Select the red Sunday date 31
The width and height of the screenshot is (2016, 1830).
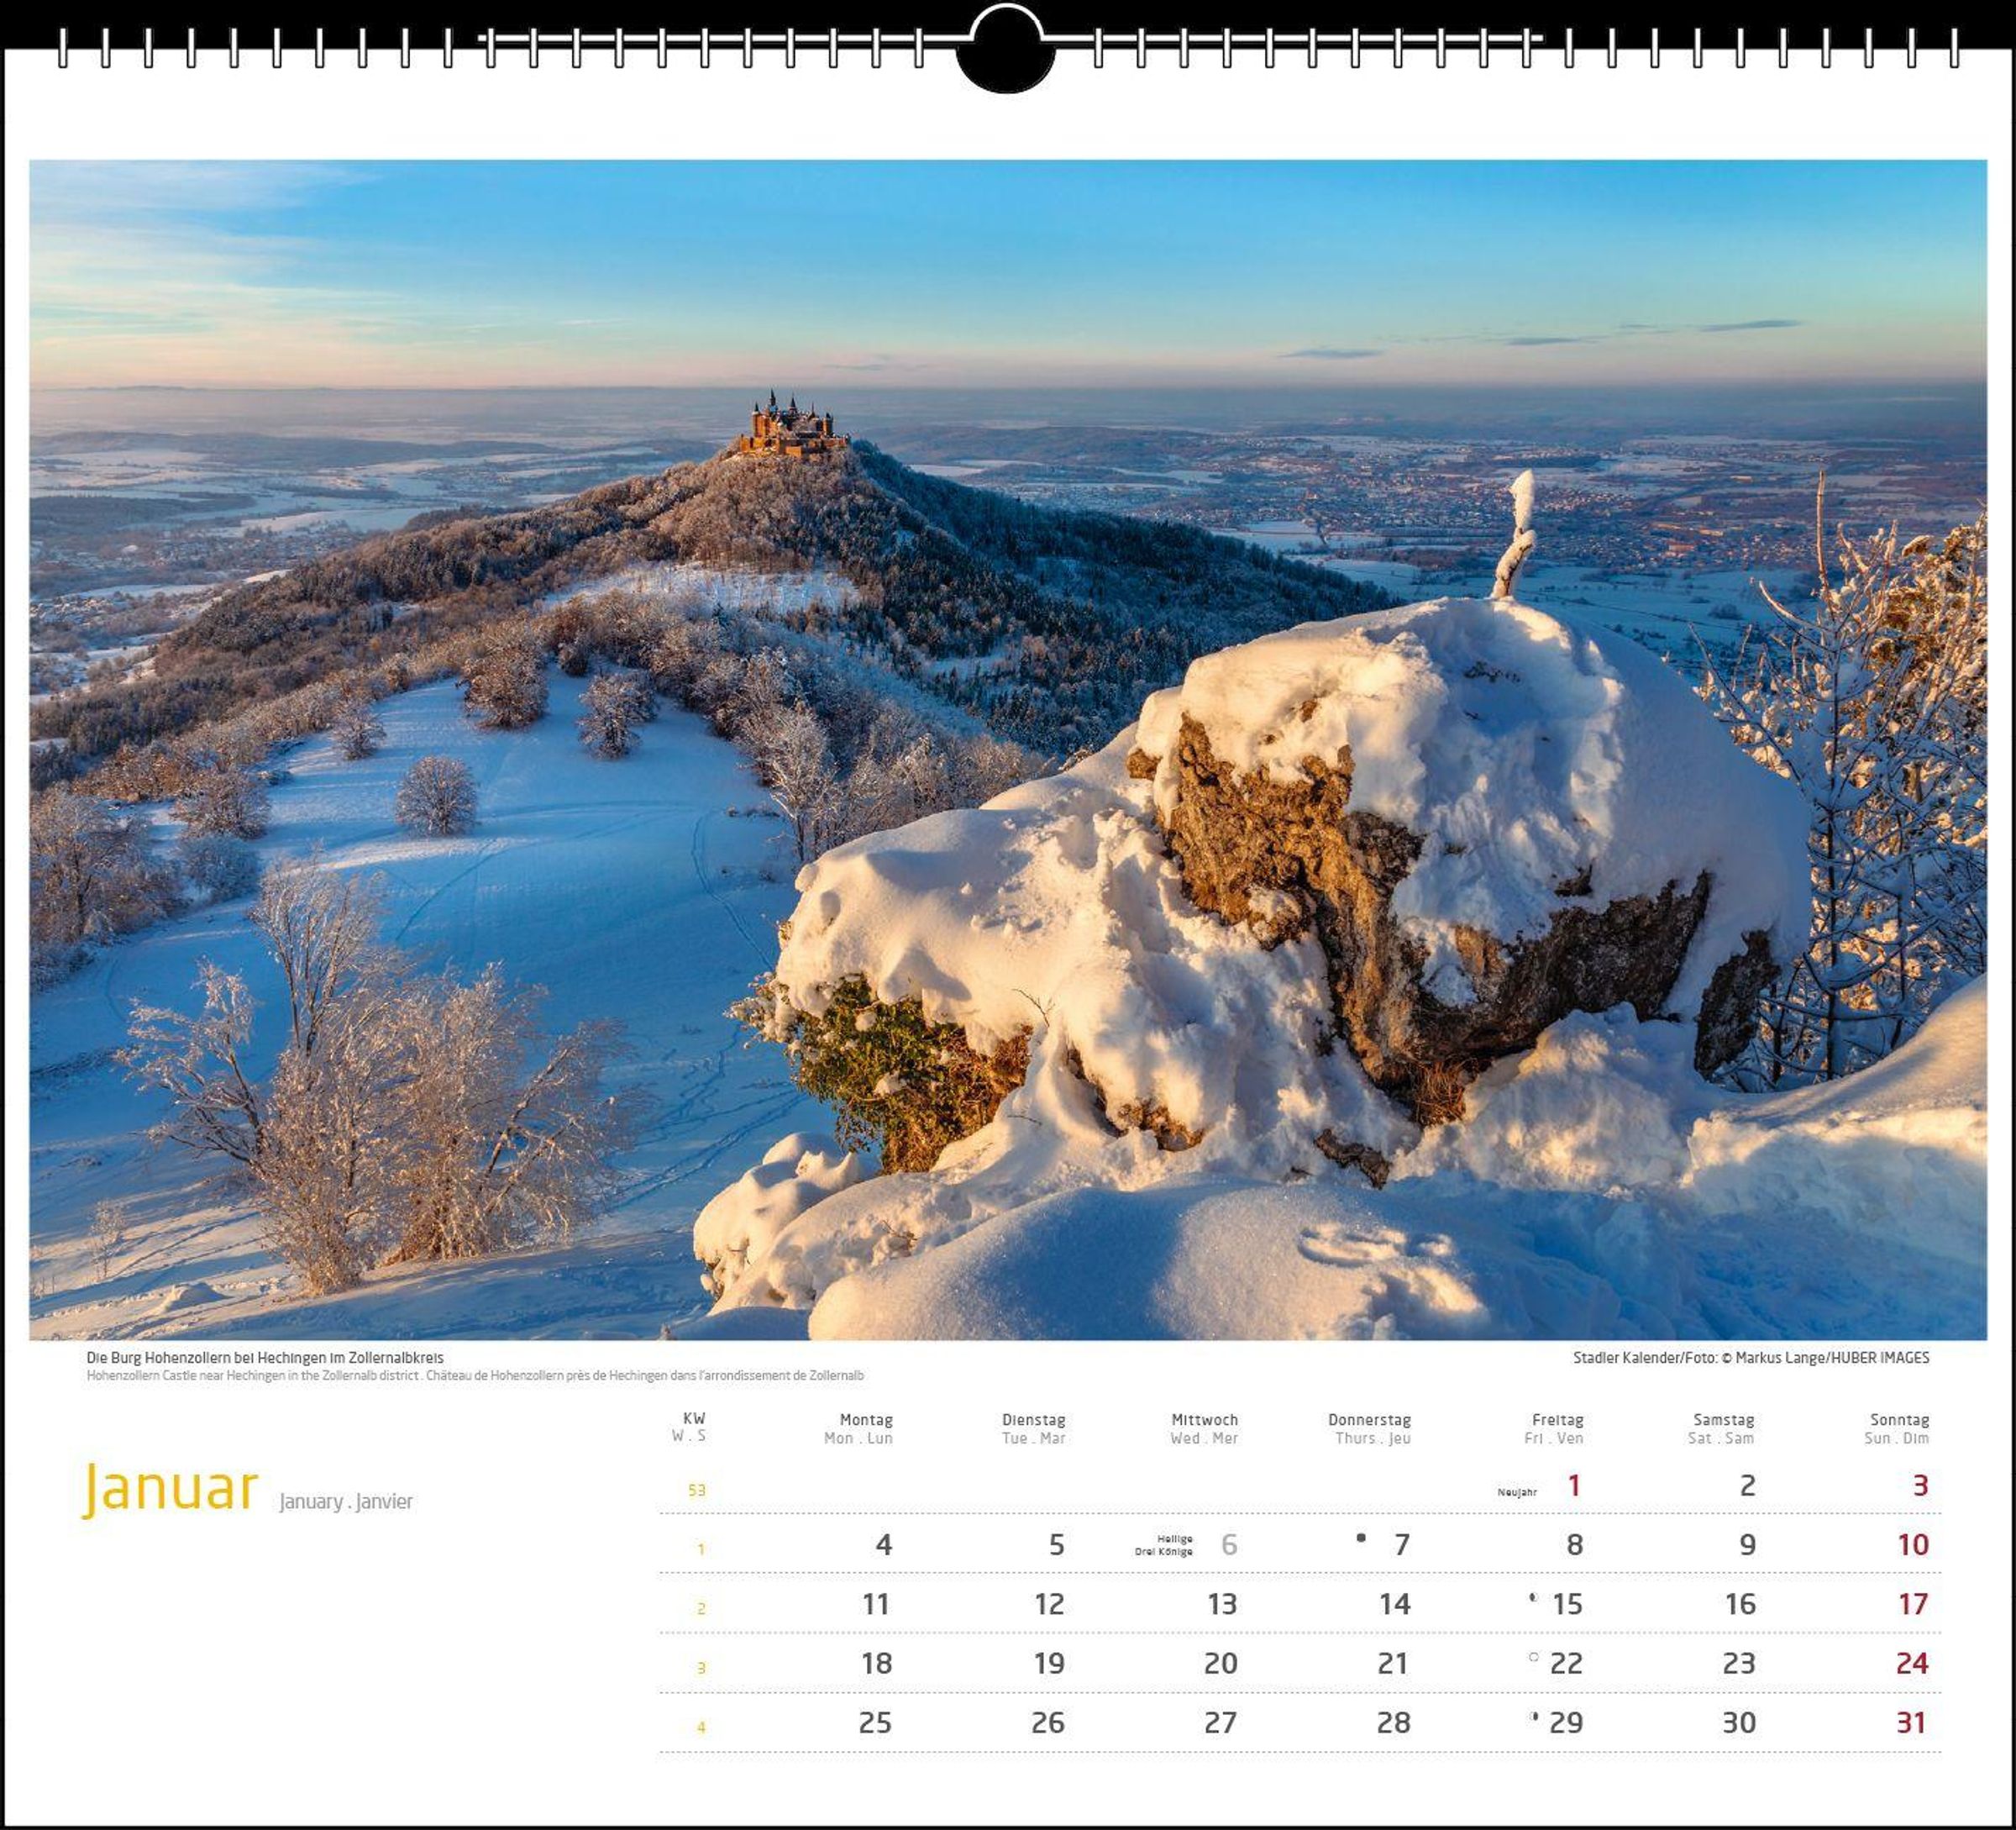(1910, 1722)
